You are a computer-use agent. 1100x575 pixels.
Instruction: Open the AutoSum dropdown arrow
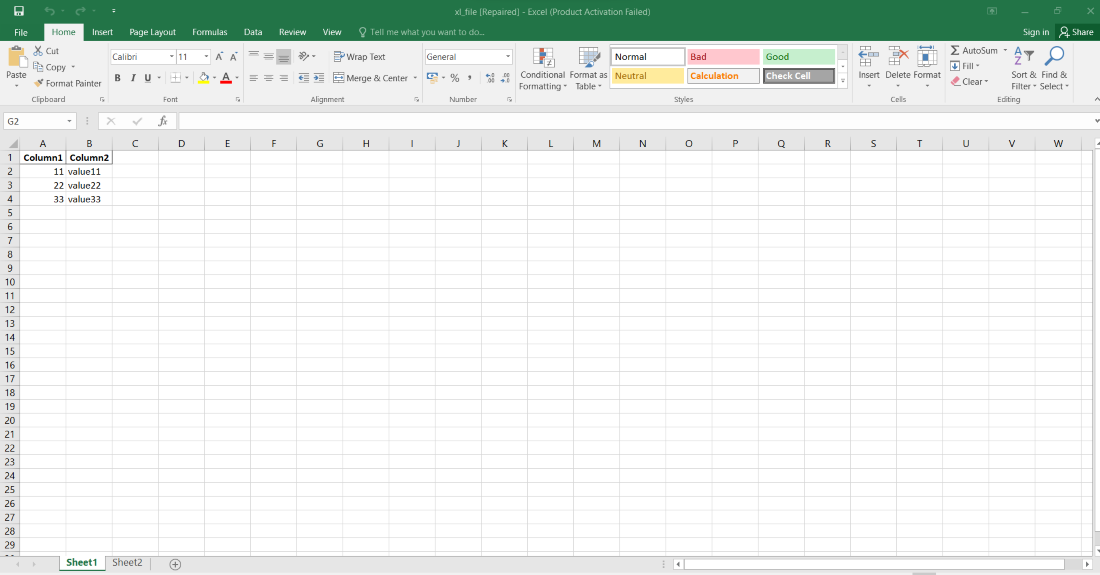[x=1005, y=50]
